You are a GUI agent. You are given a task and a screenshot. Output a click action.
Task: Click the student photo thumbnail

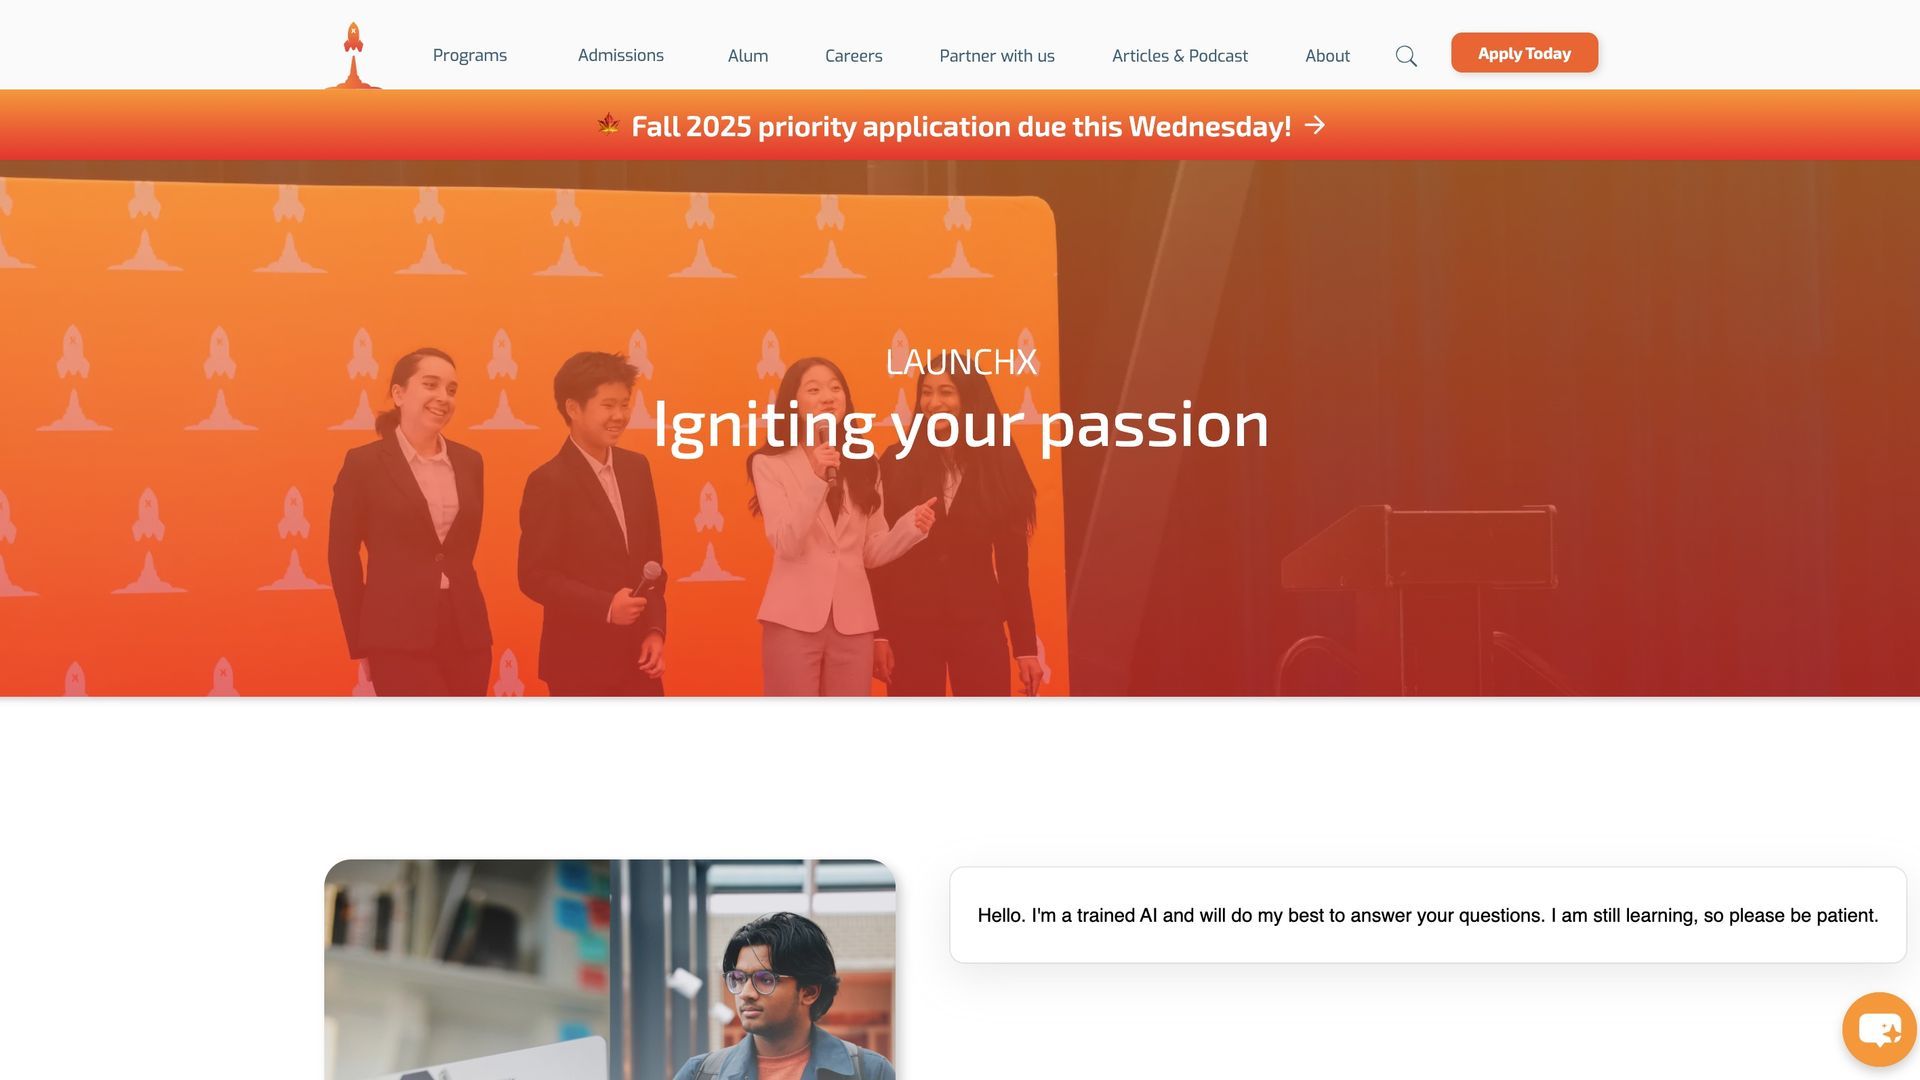(610, 969)
